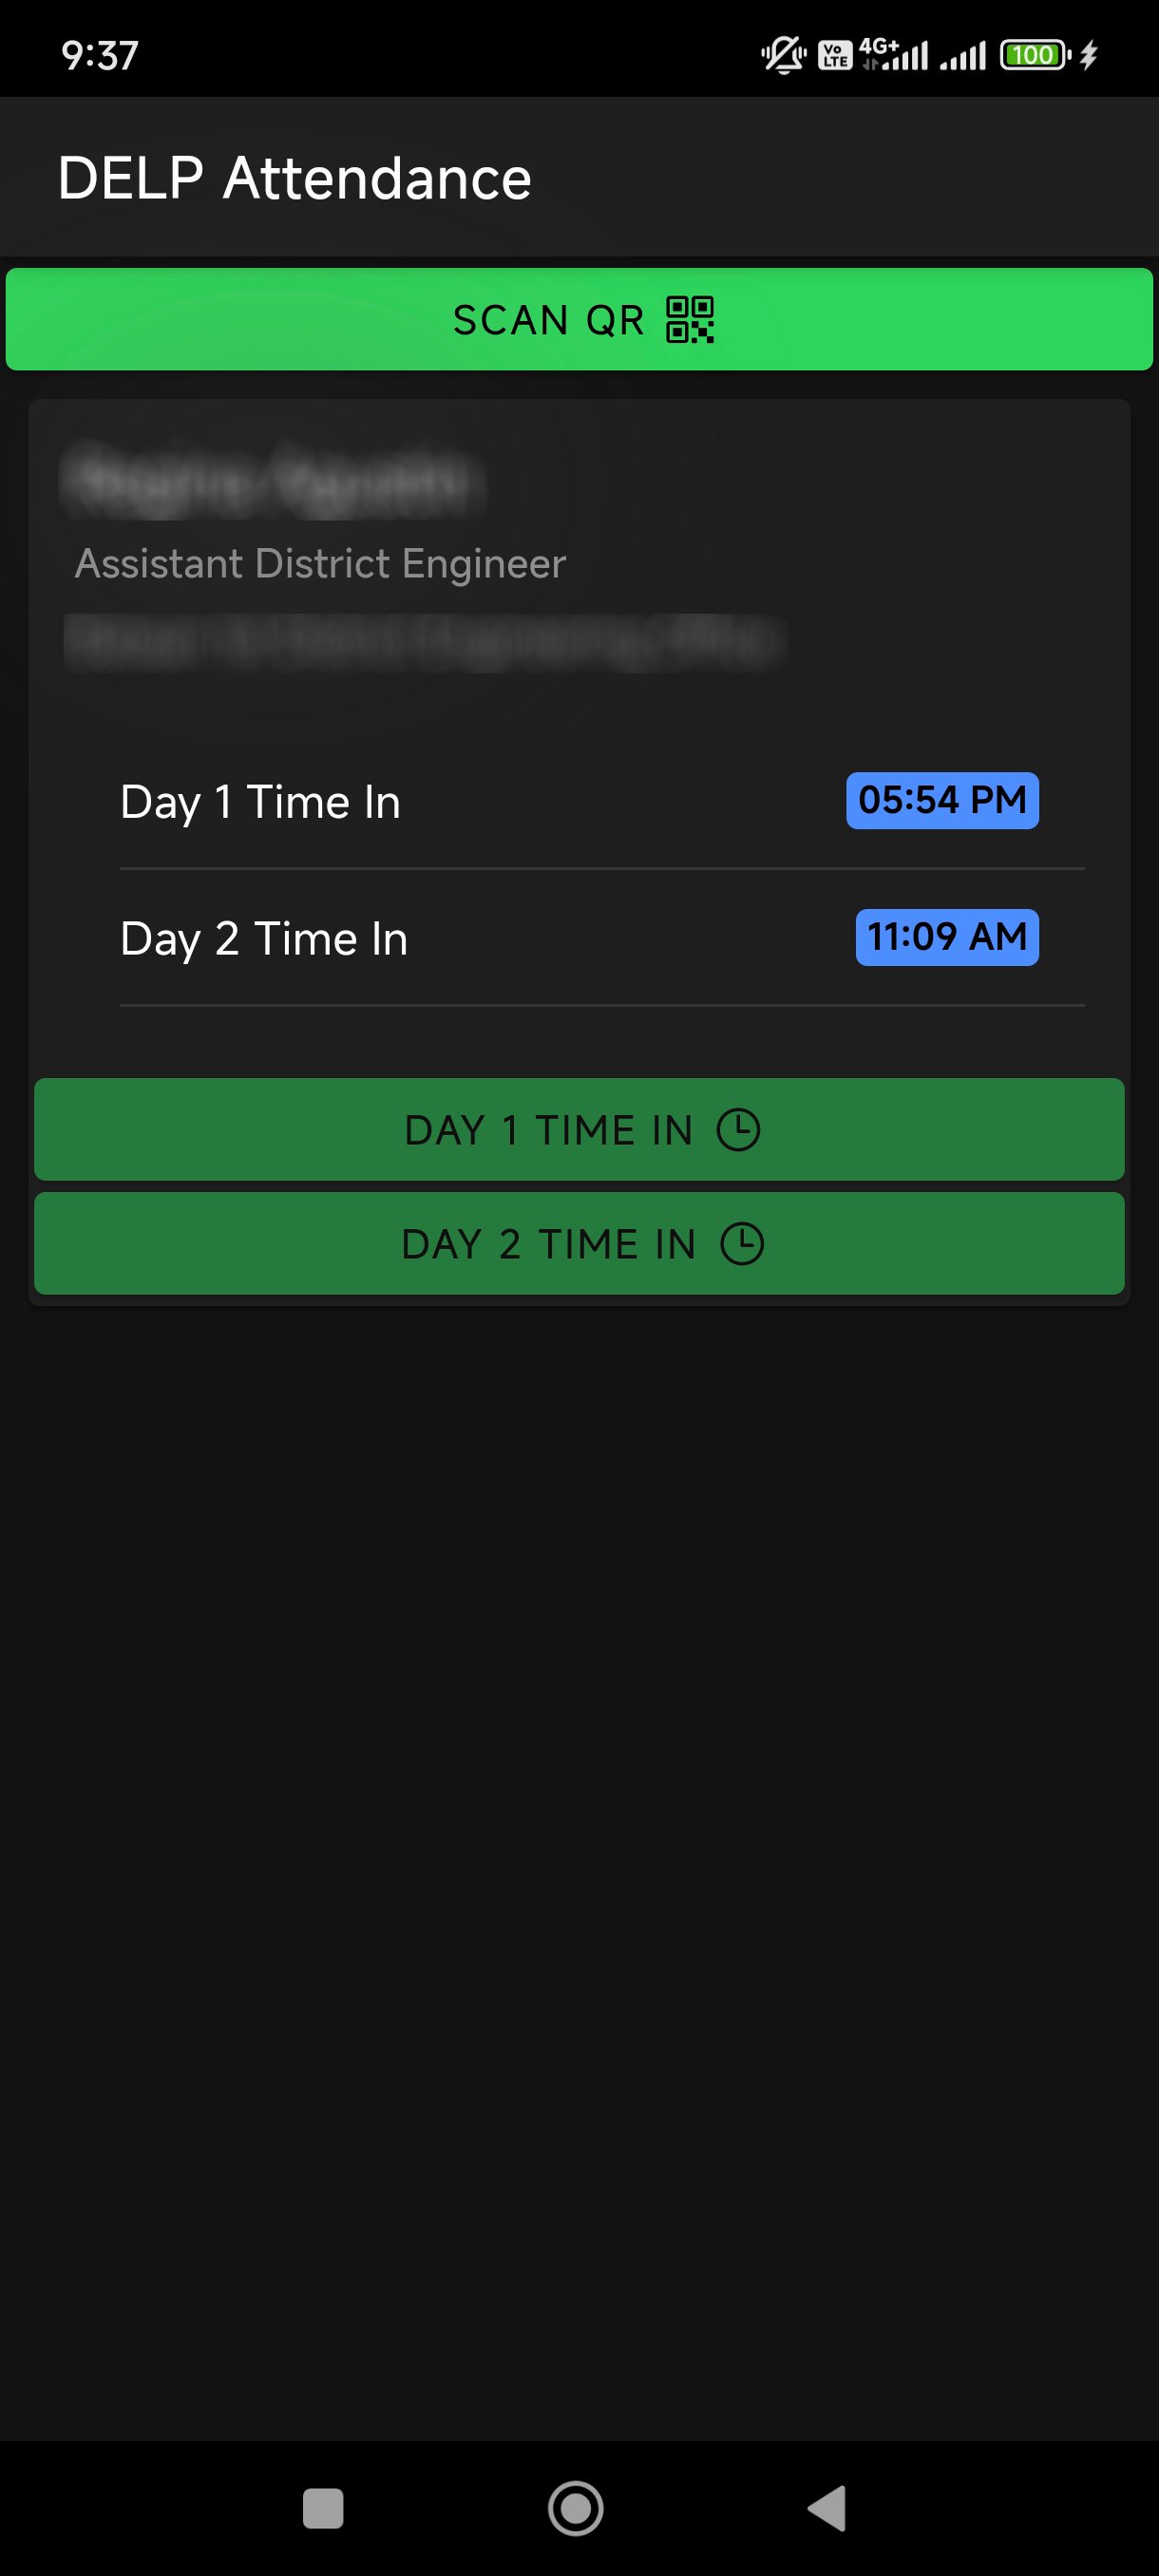Tap the VoLTE status icon
This screenshot has height=2576, width=1159.
(x=835, y=55)
